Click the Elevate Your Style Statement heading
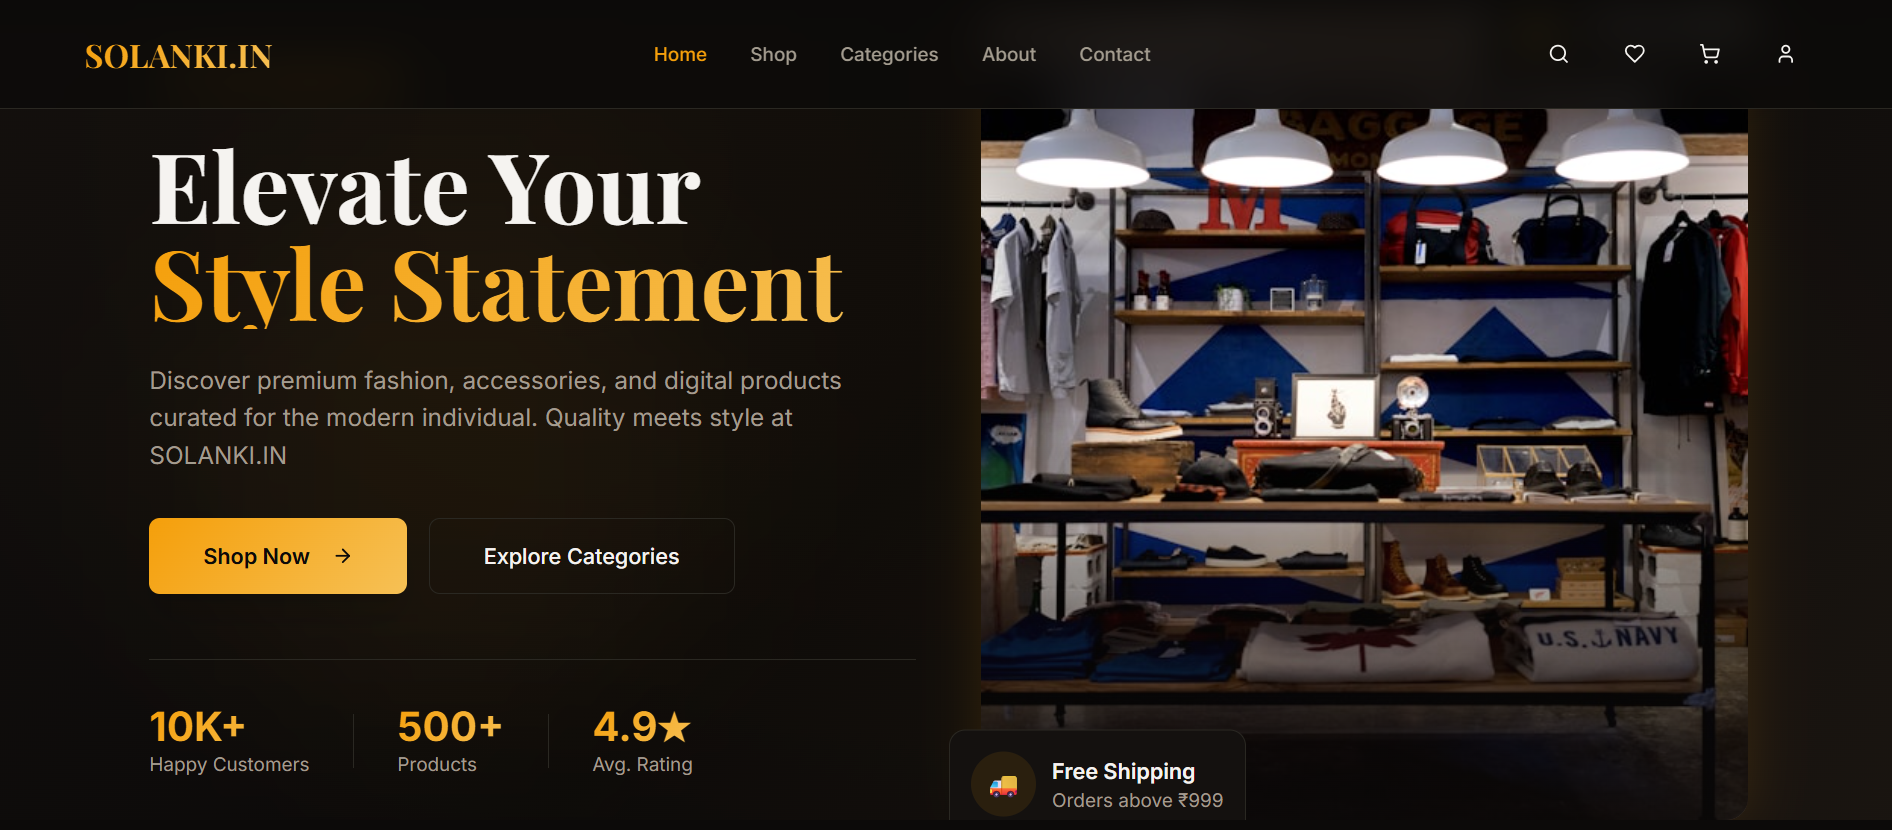The height and width of the screenshot is (830, 1892). point(497,237)
